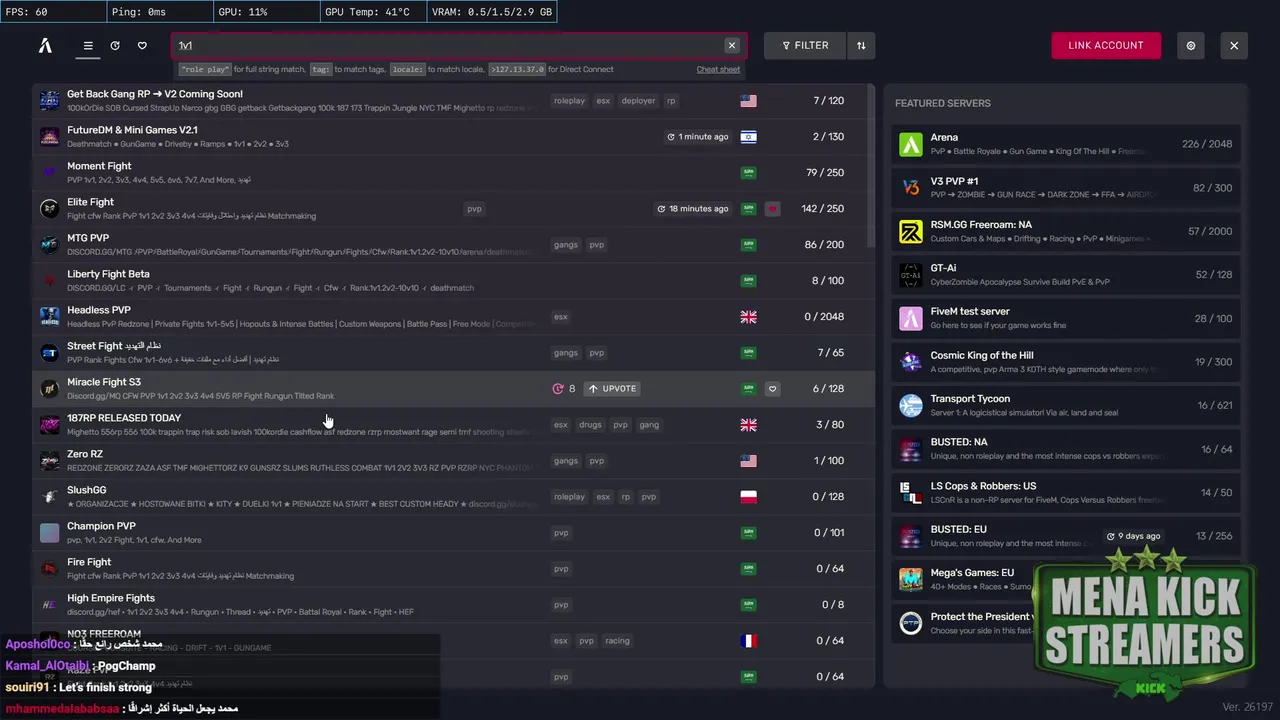Click the FutureDM & Mini Games server icon
Screen dimensions: 1280x720
tap(49, 137)
